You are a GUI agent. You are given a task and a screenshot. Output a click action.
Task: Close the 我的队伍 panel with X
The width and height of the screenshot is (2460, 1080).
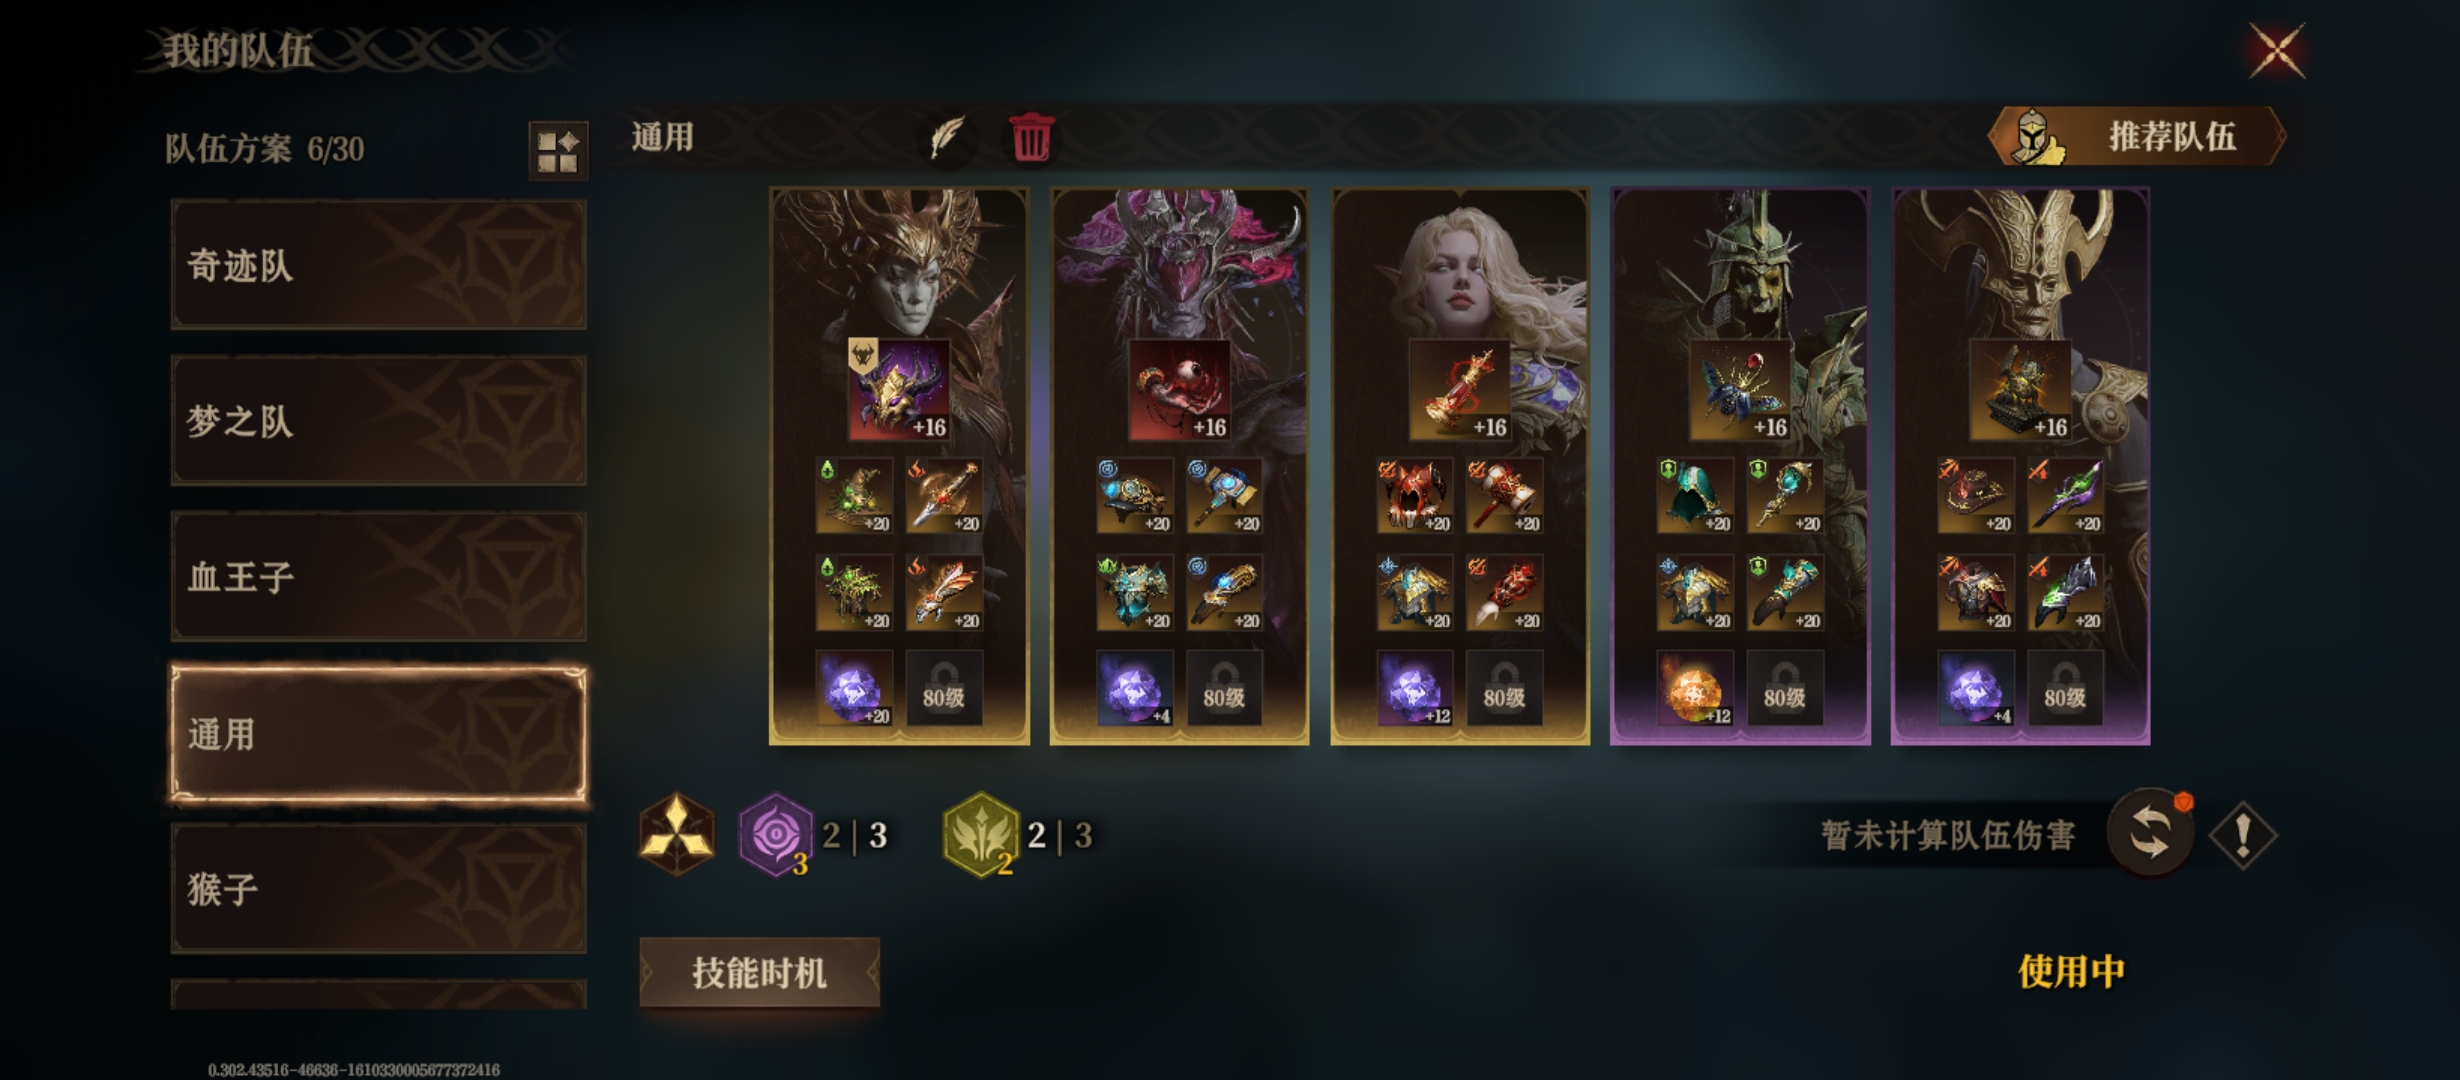pos(2276,52)
